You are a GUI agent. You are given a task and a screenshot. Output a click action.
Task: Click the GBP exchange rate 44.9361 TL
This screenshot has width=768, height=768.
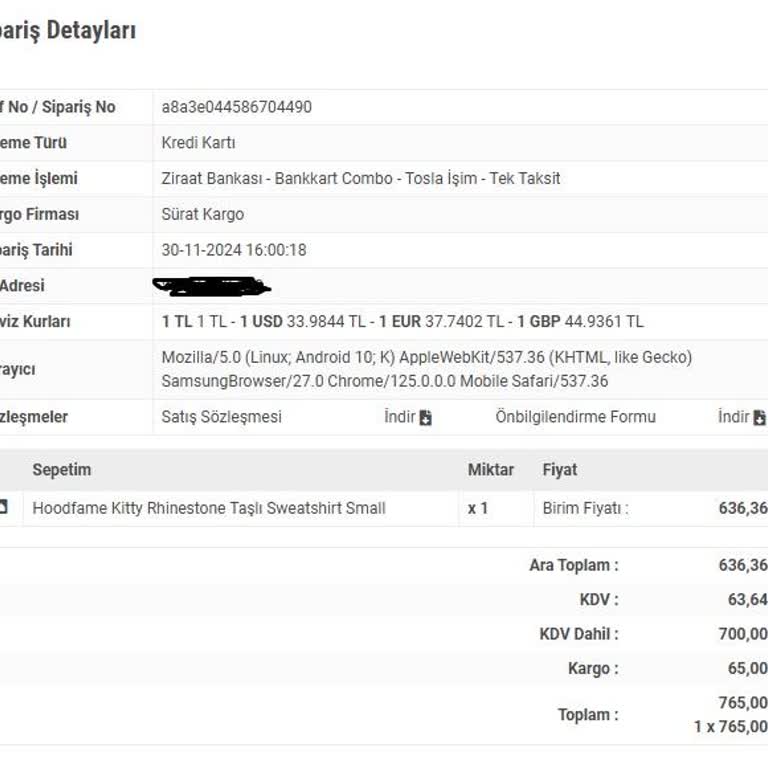coord(604,321)
